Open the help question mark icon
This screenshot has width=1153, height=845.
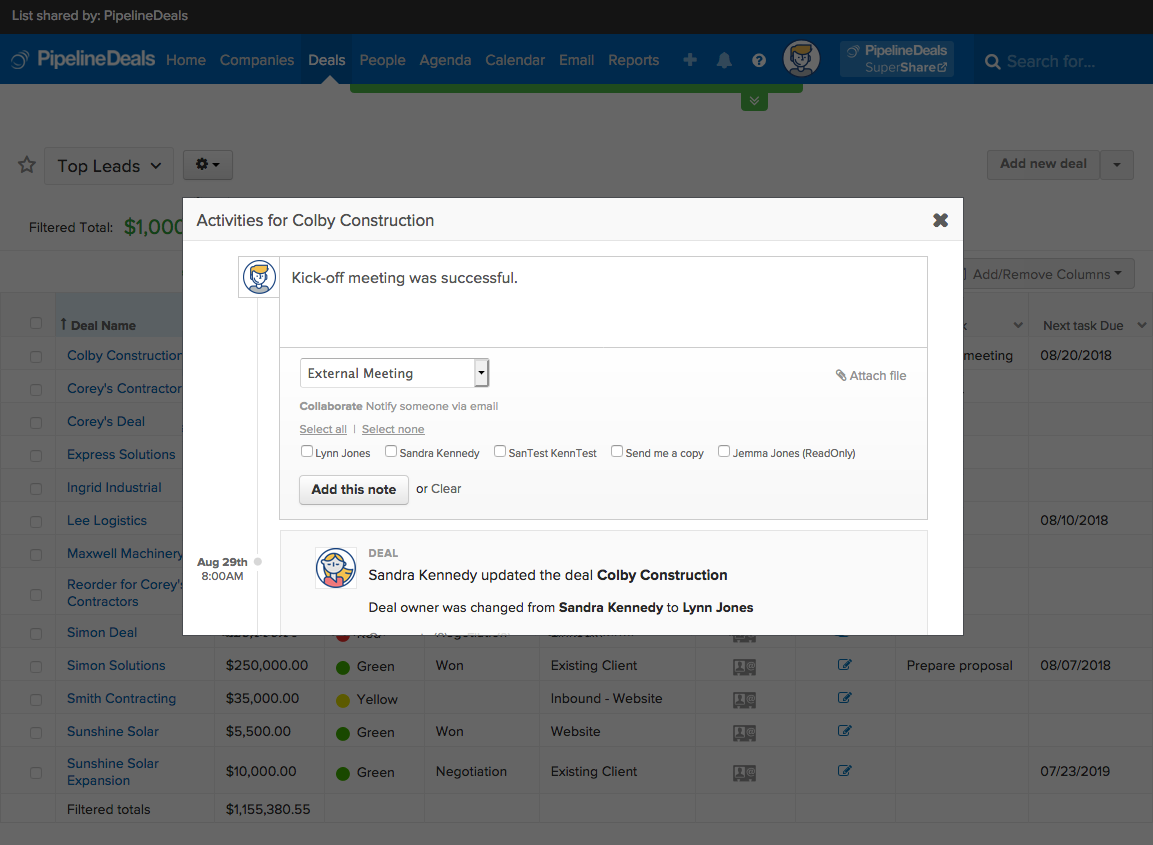(x=759, y=60)
